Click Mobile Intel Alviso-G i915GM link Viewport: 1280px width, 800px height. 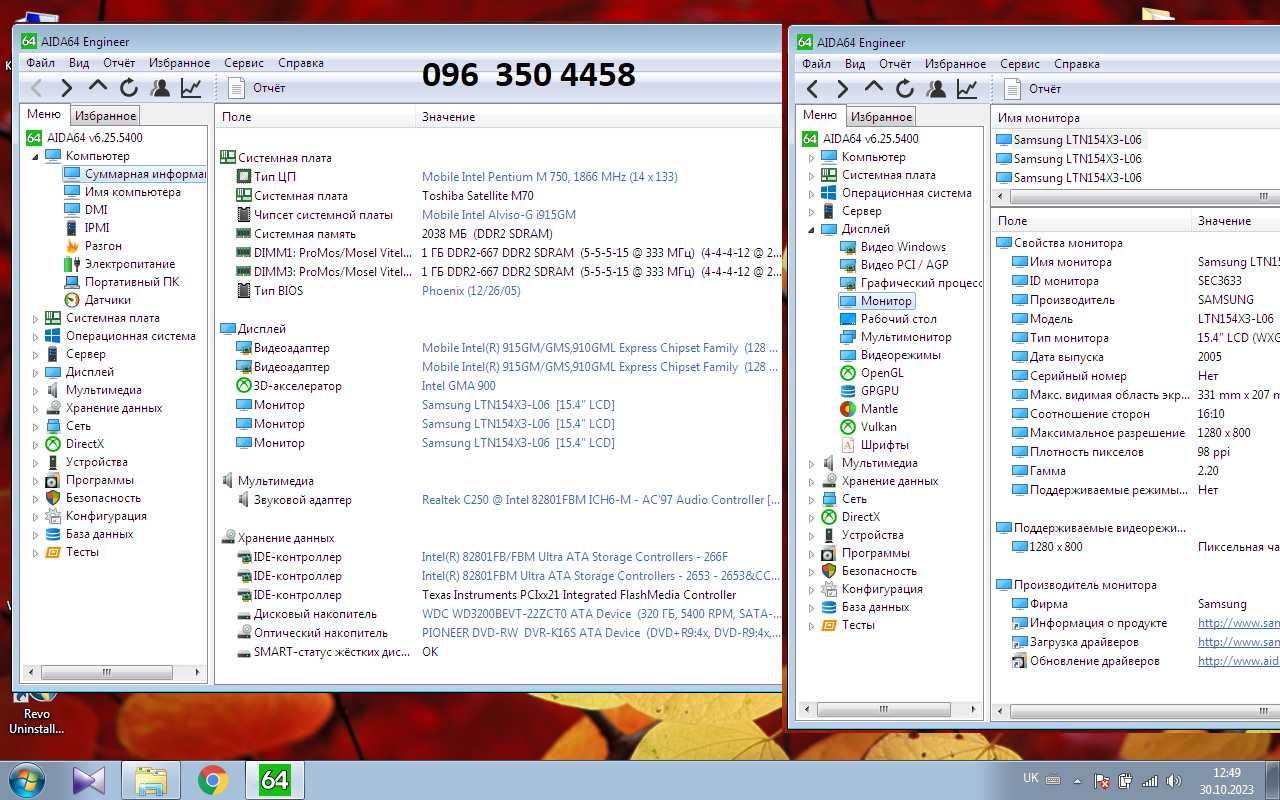(x=499, y=215)
